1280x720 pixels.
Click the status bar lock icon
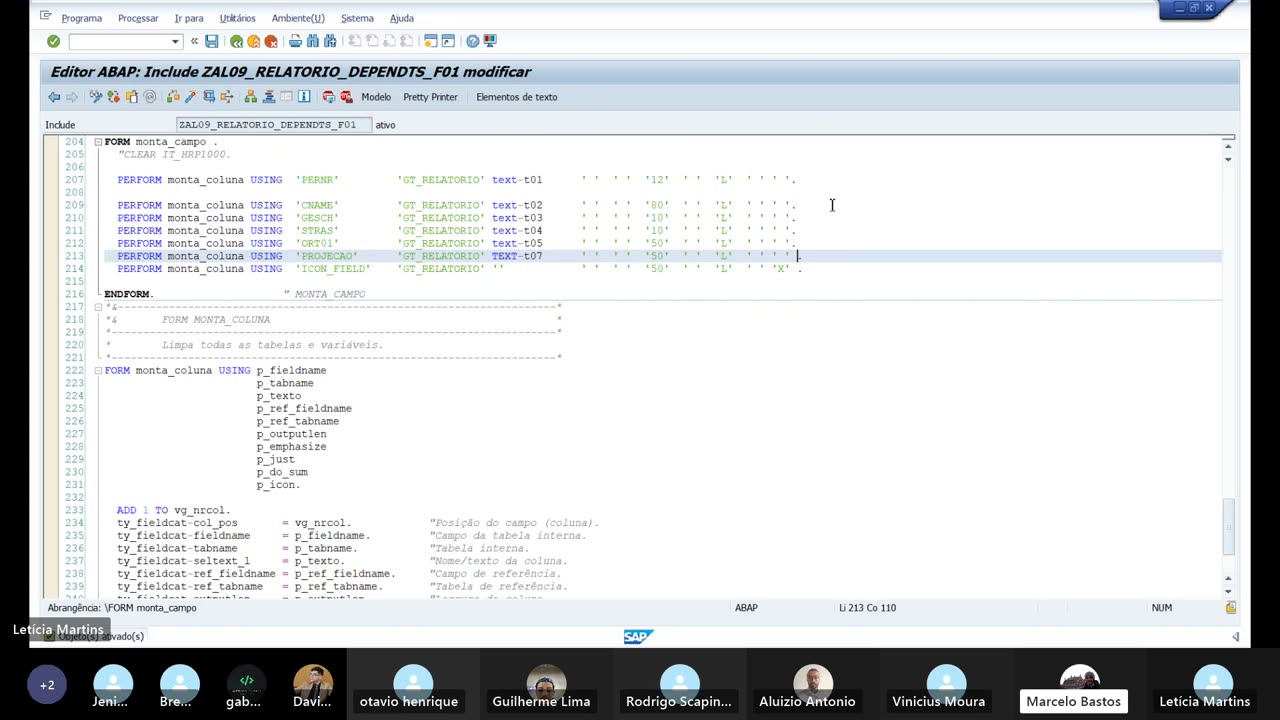pyautogui.click(x=1231, y=608)
